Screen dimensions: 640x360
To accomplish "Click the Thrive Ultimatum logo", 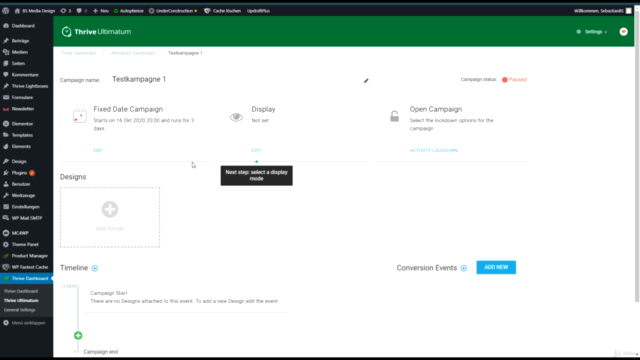I will (x=96, y=31).
